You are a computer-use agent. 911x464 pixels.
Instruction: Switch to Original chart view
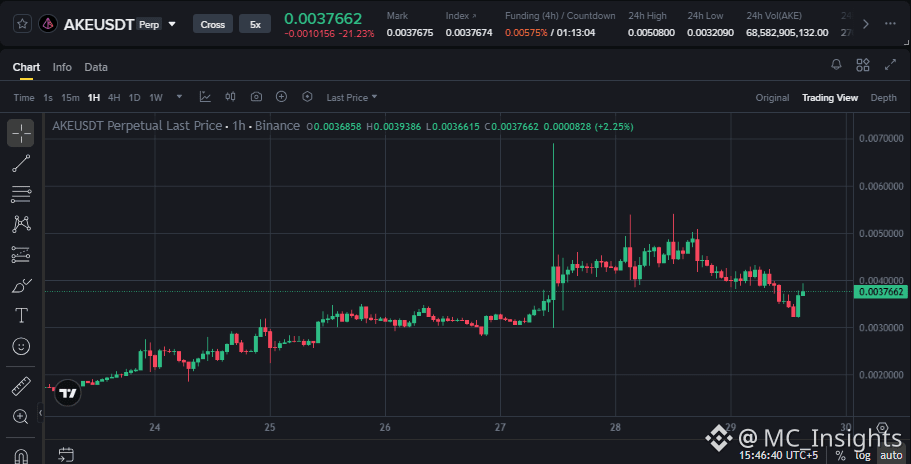[x=772, y=98]
